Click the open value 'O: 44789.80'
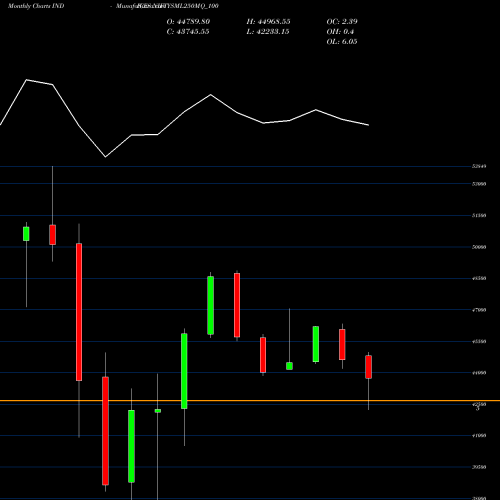 tap(188, 22)
